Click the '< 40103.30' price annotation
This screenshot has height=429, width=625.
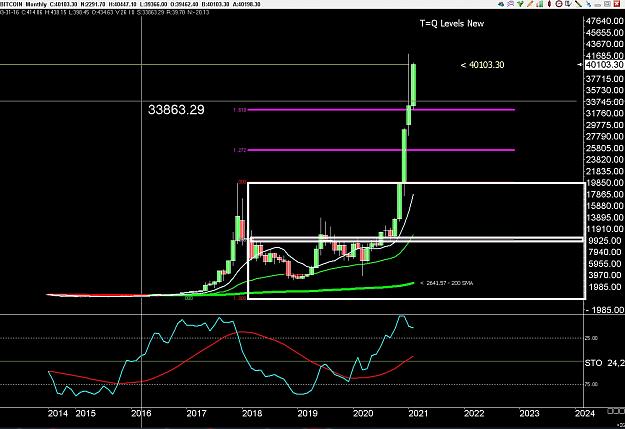click(x=482, y=65)
